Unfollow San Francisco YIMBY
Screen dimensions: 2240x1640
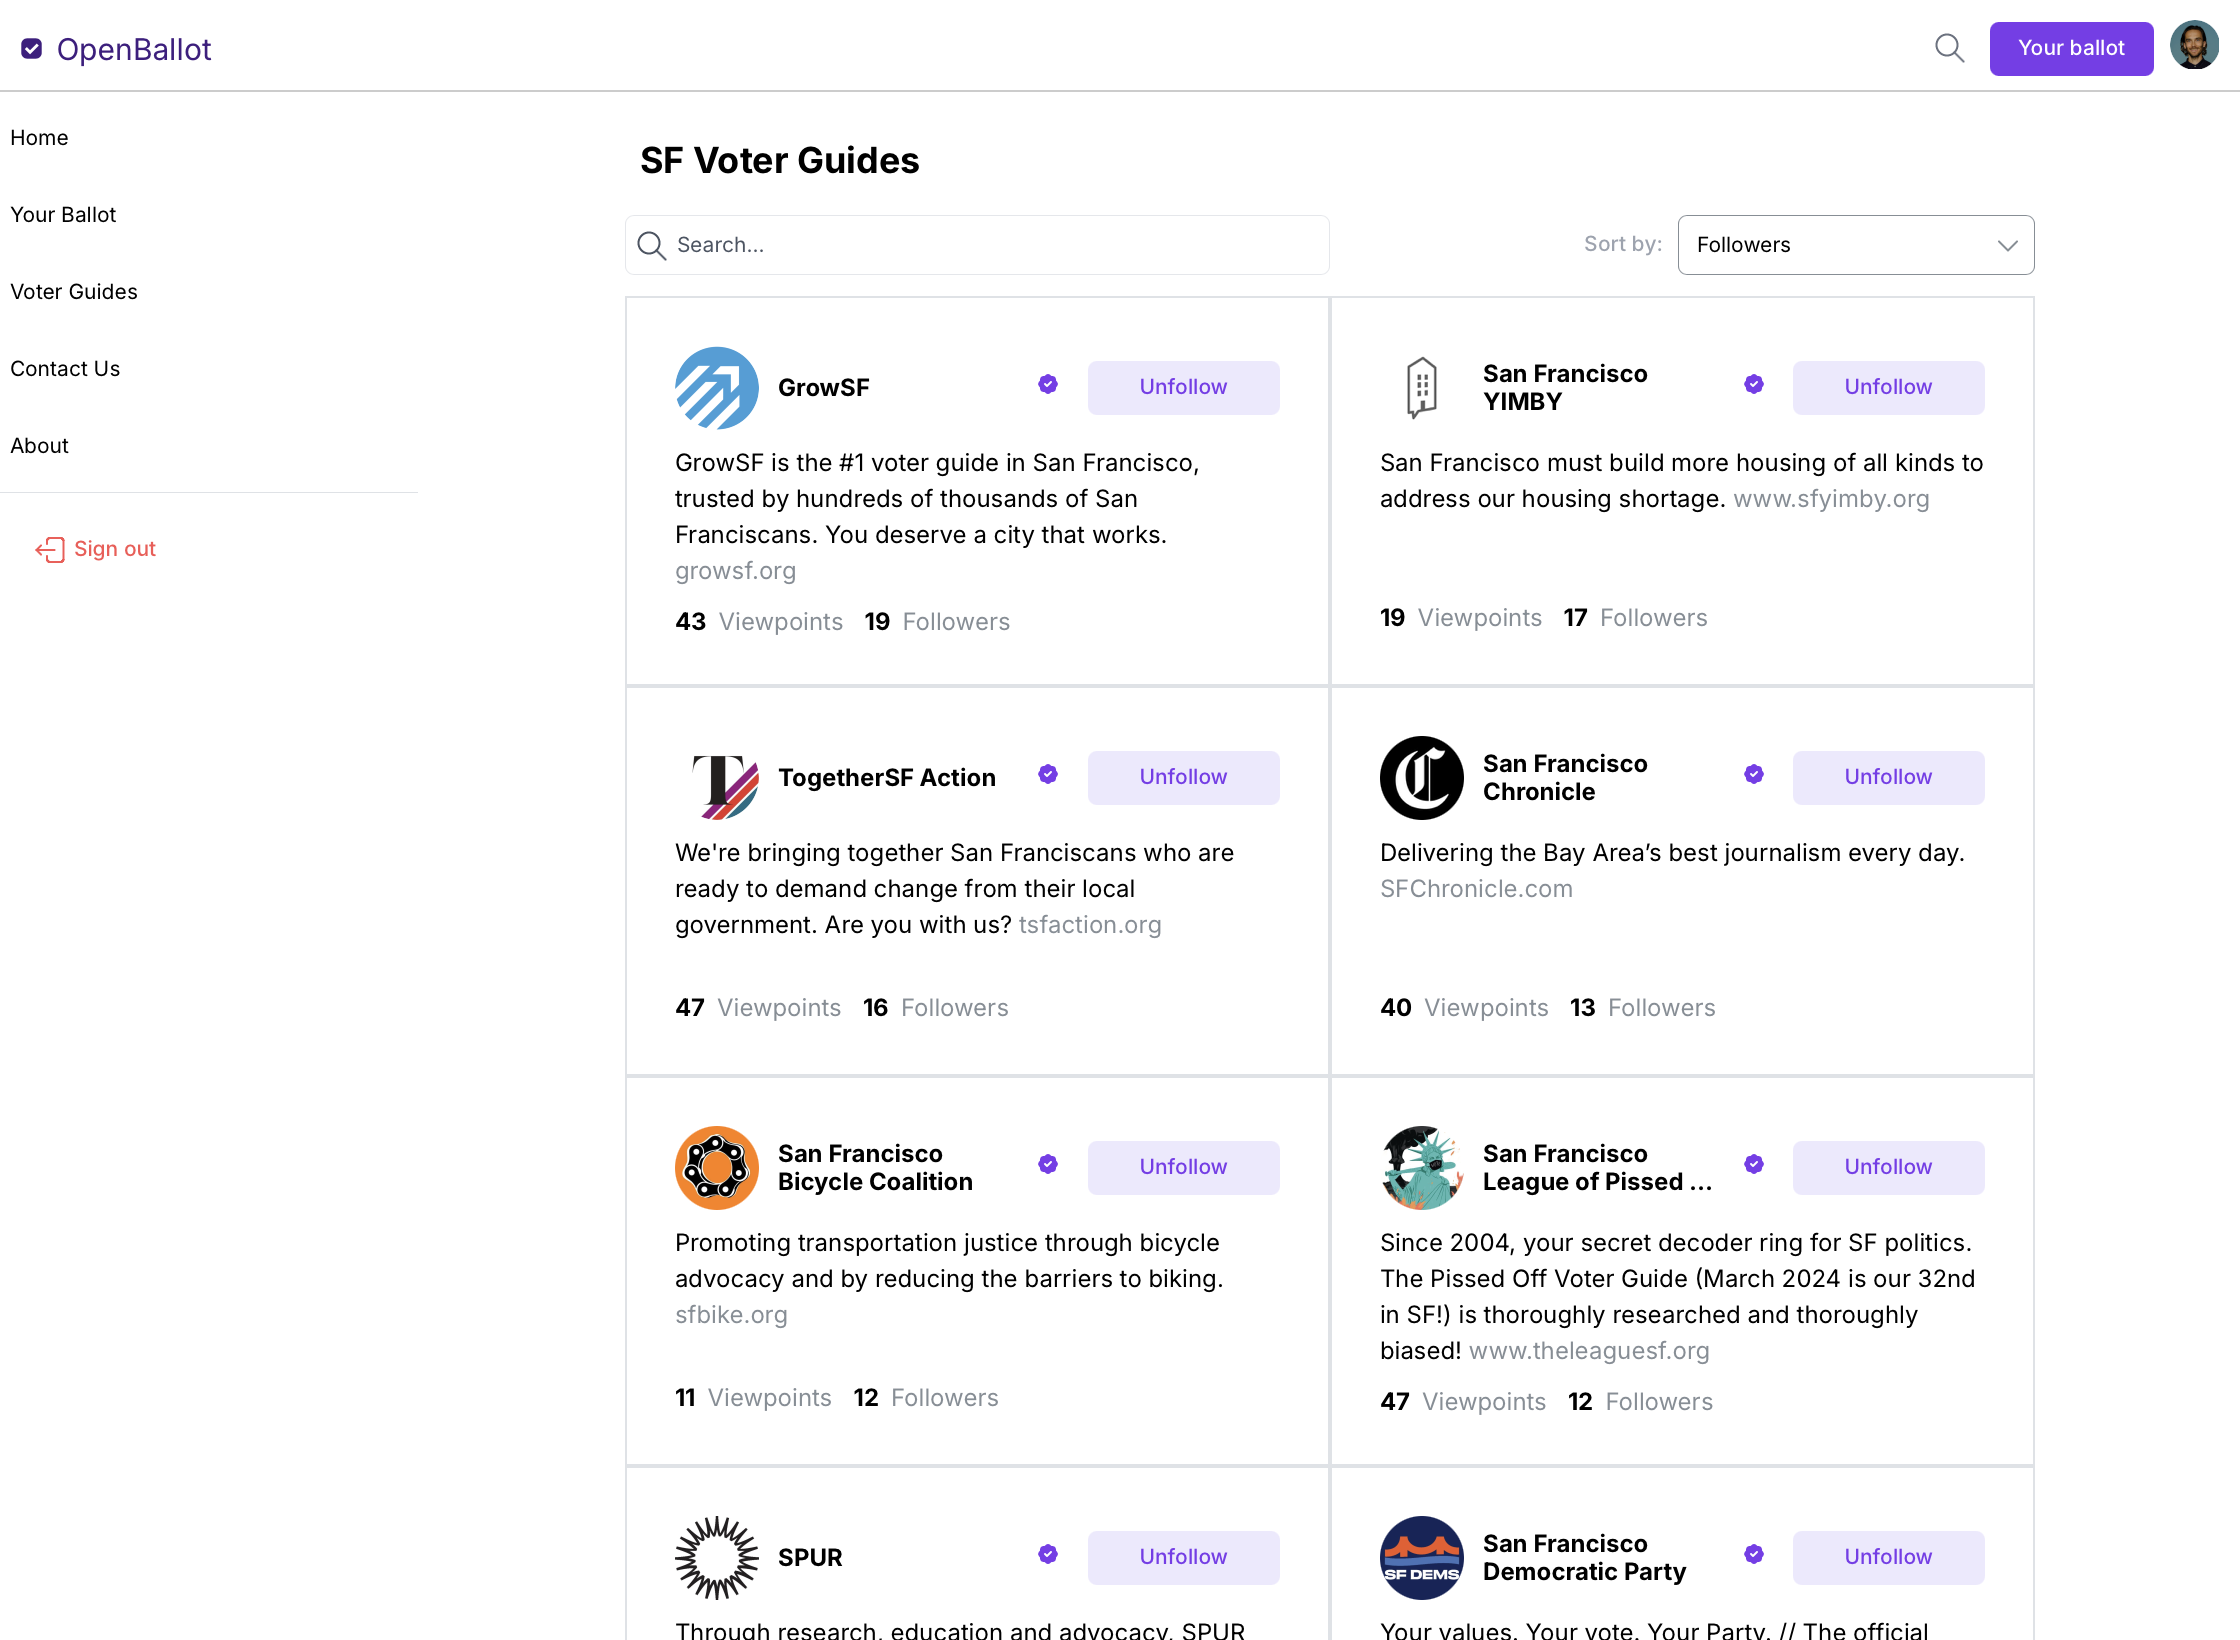tap(1888, 387)
